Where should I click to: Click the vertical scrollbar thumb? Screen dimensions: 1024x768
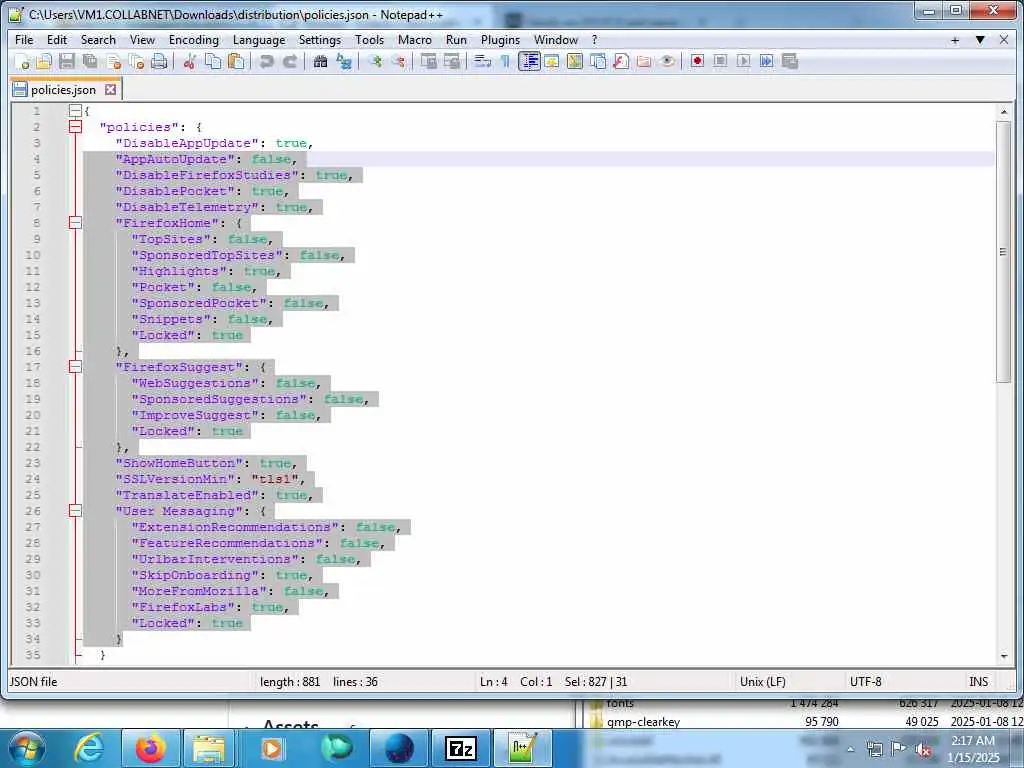coord(1004,251)
